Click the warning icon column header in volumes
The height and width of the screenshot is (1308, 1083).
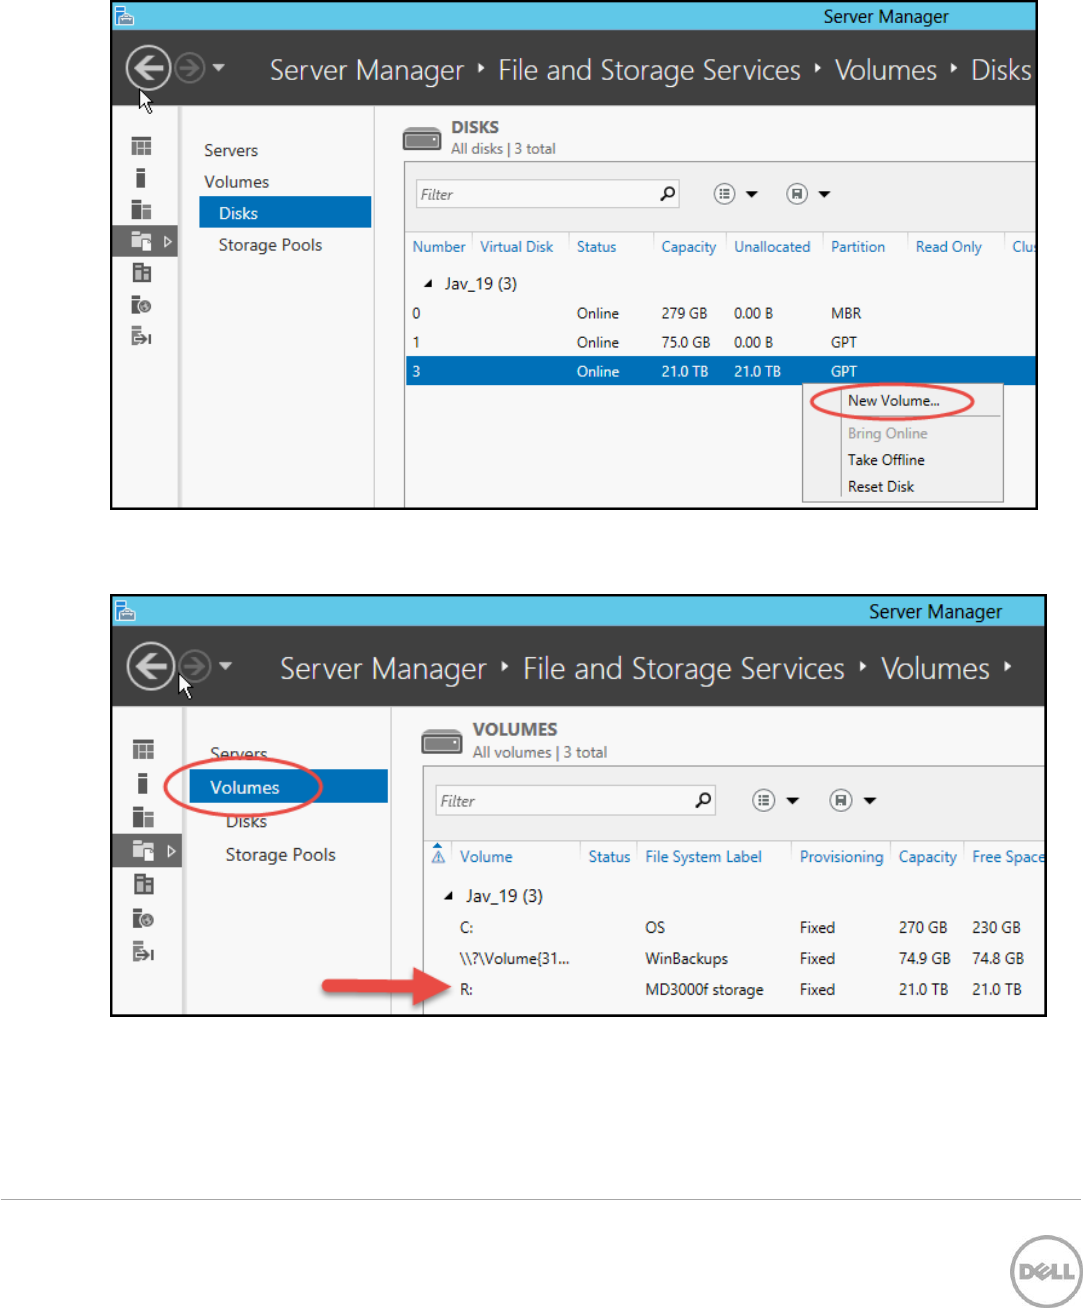point(438,854)
